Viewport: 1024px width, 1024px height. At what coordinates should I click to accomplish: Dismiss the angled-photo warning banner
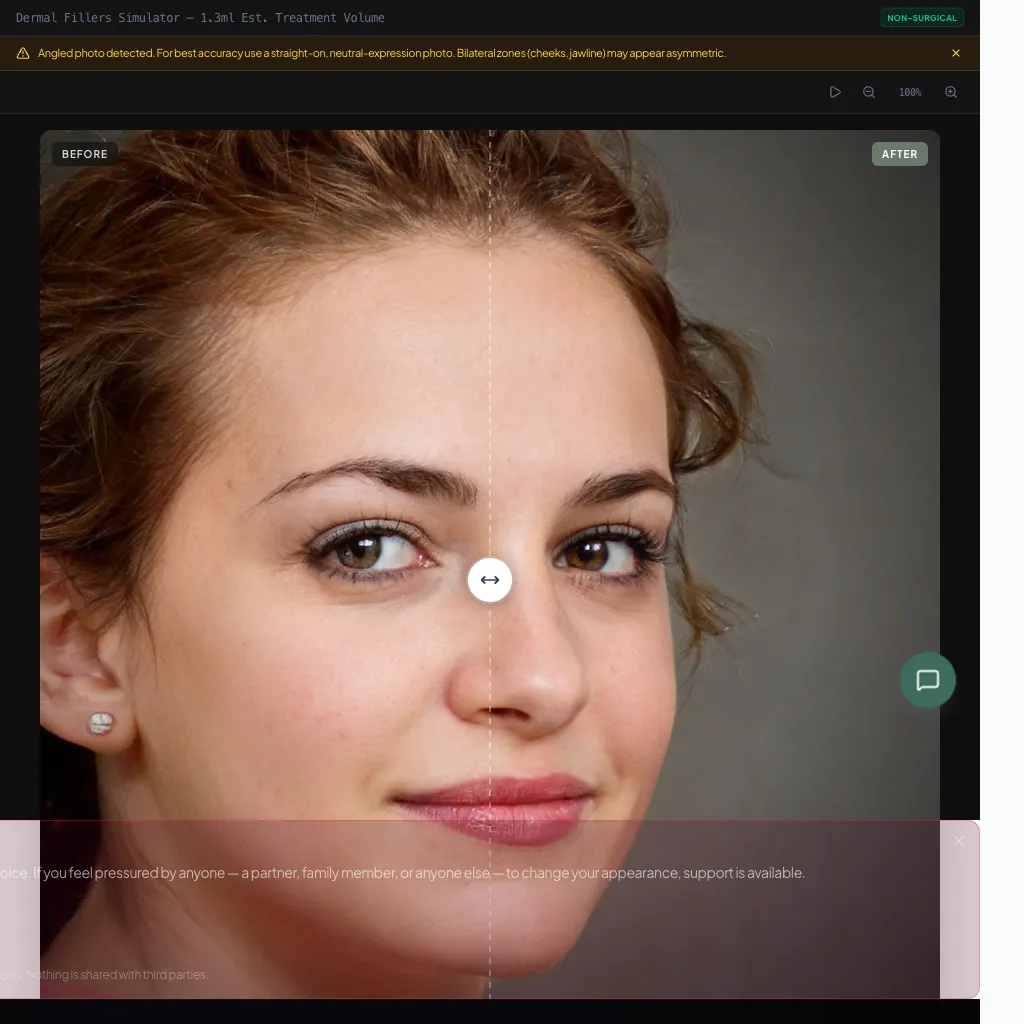pos(955,53)
